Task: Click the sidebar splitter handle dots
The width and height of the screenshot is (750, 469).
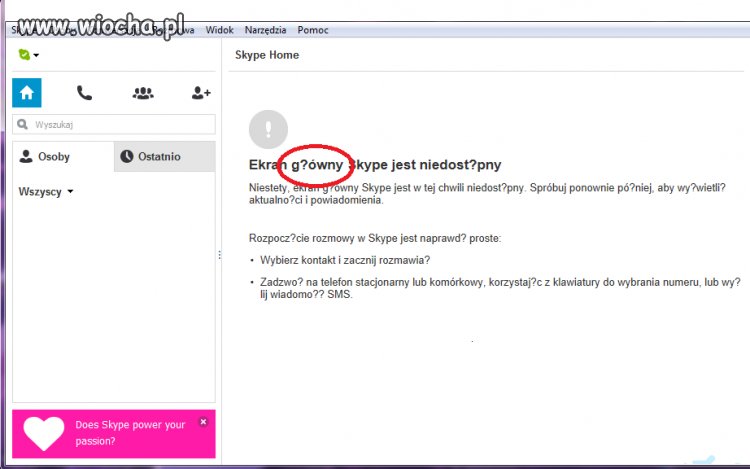Action: point(220,255)
